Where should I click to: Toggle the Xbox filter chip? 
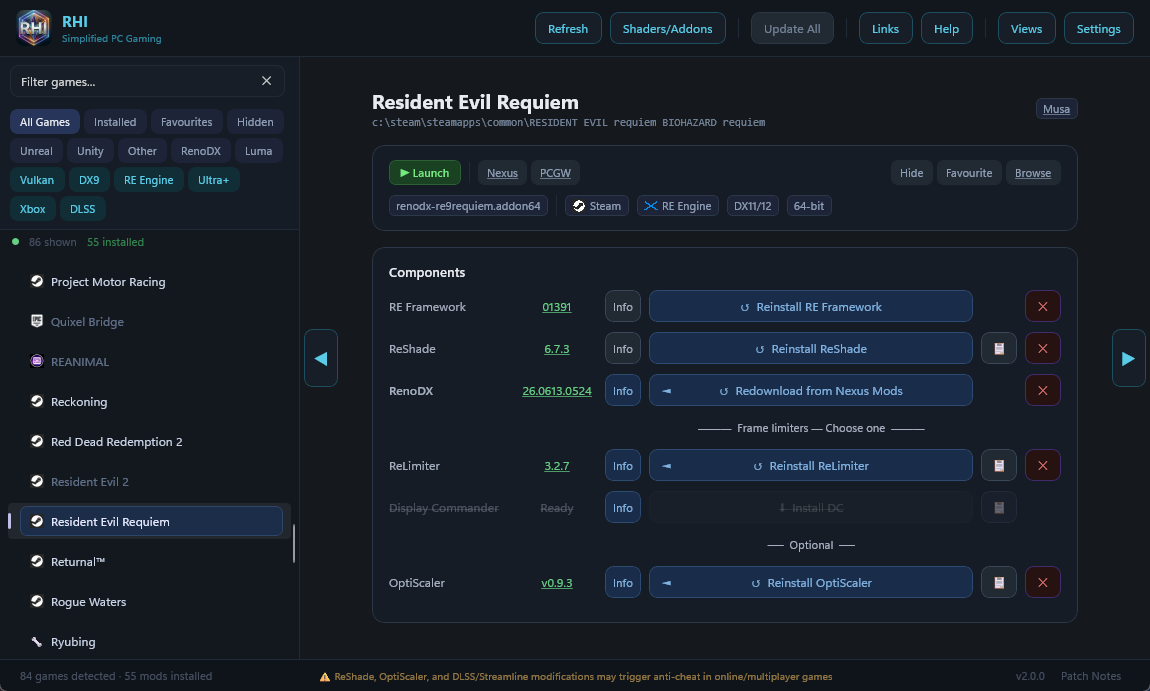point(32,209)
